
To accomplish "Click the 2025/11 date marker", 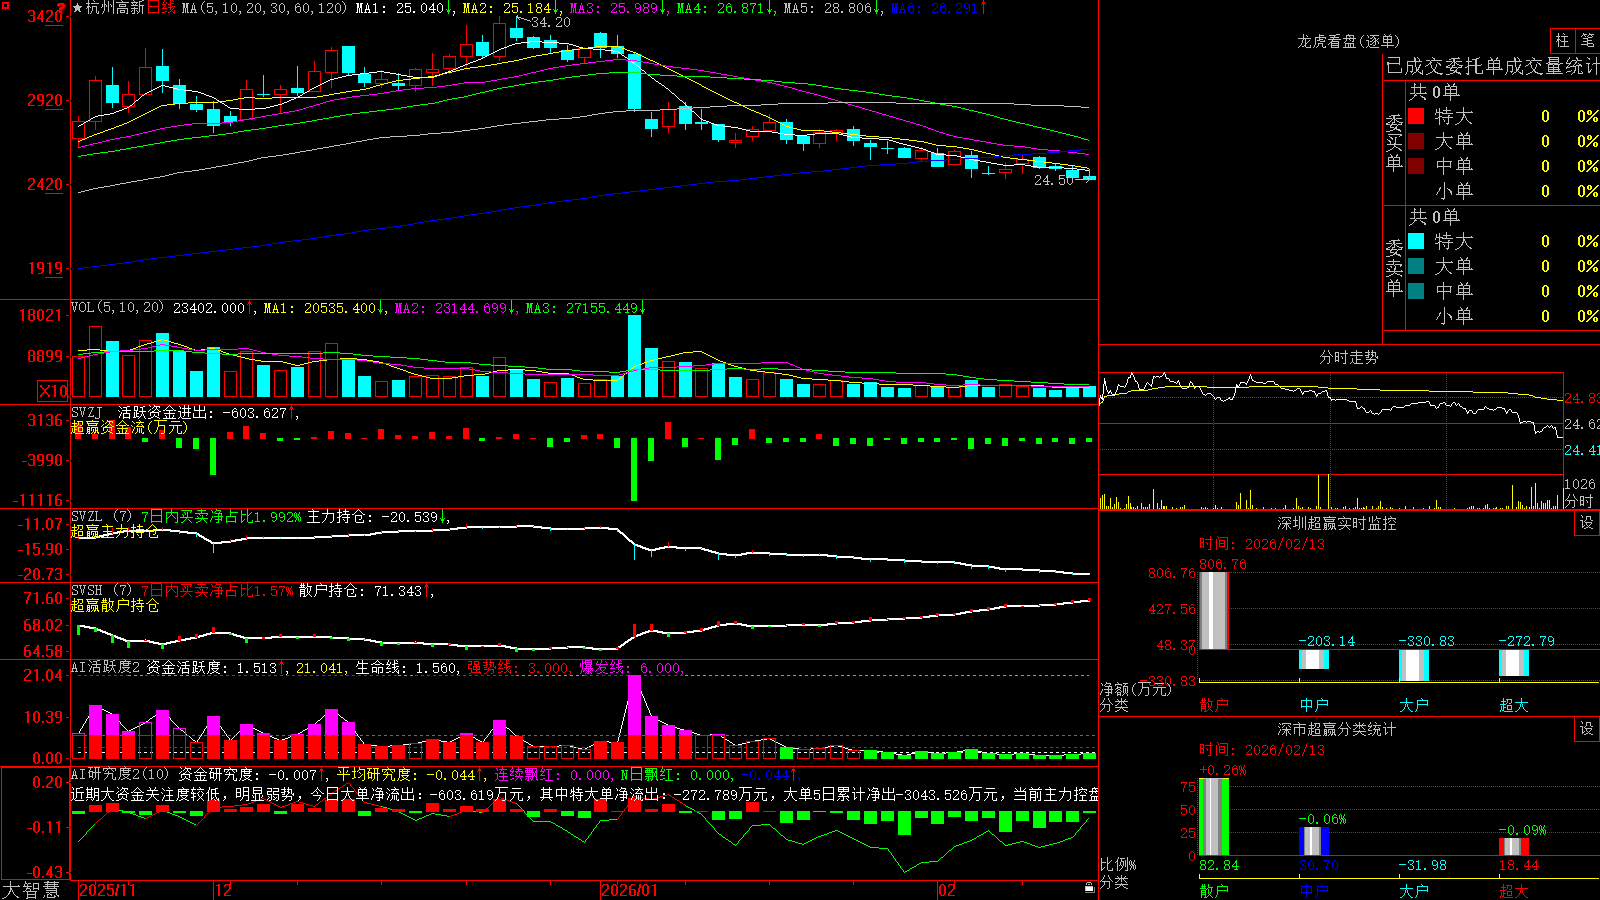I will click(107, 890).
